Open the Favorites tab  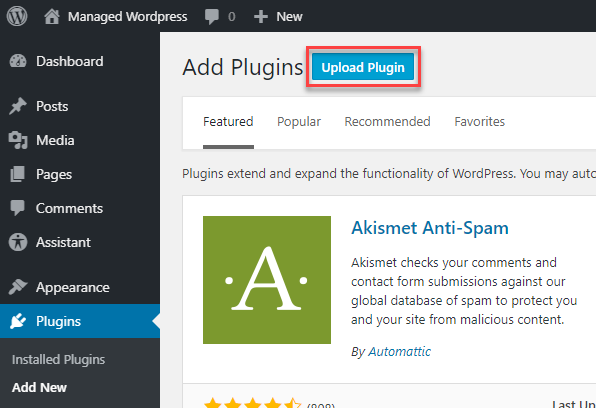tap(479, 122)
